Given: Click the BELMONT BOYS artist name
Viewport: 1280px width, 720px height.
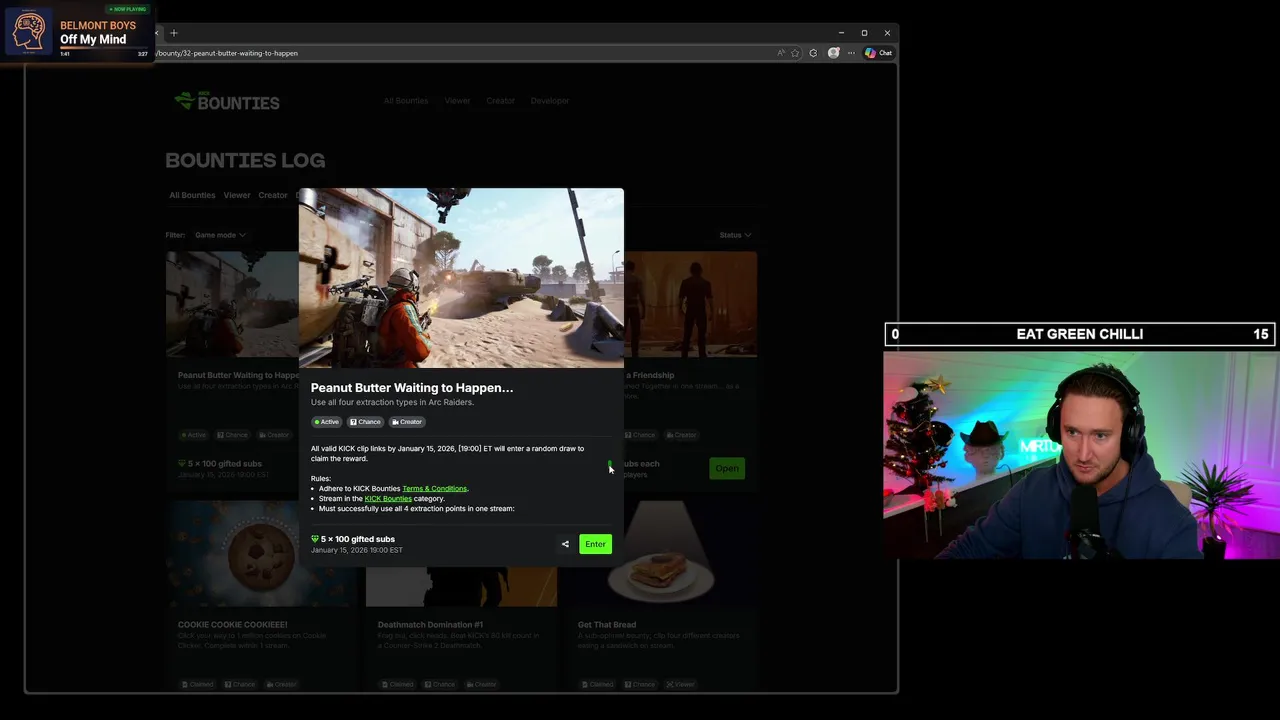Looking at the screenshot, I should 98,25.
